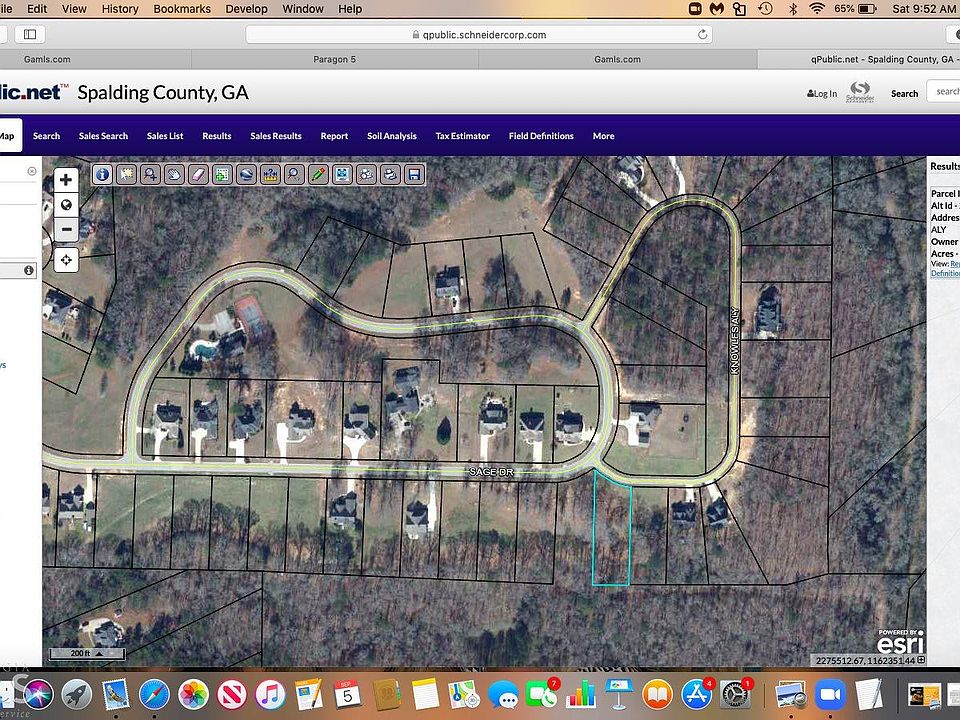Open the Wi-Fi status menu
Screen dimensions: 960x720
817,9
